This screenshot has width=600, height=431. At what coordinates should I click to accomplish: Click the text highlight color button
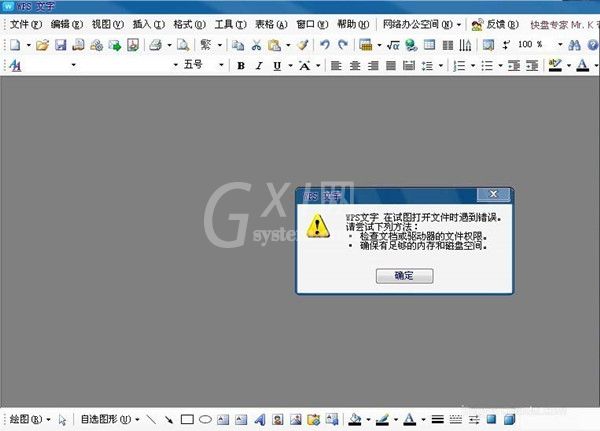point(555,66)
